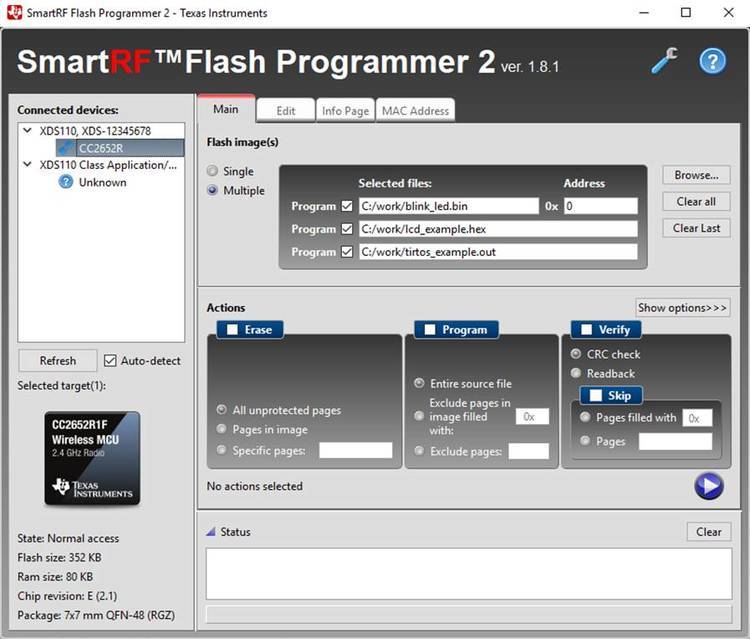Expand options with Show options>>>

point(683,308)
